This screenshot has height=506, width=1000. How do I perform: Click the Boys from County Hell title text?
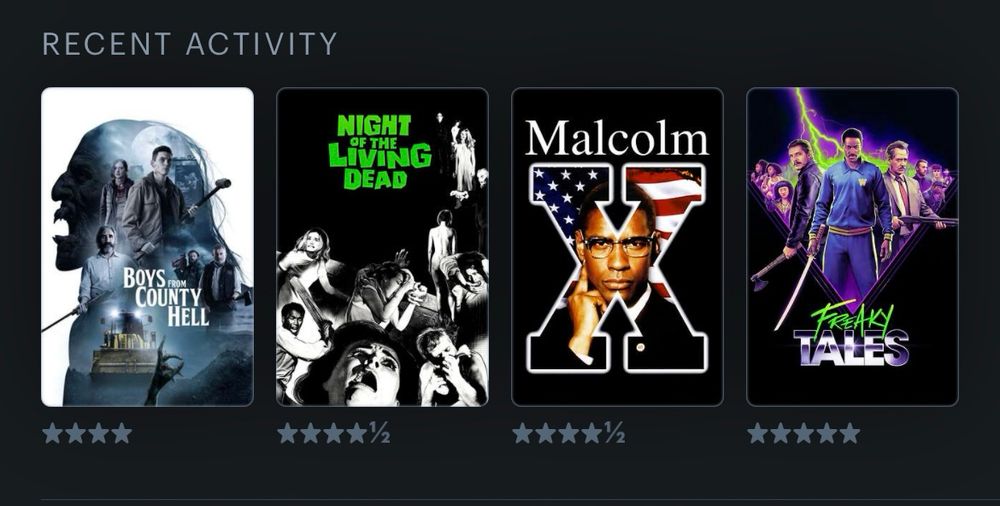[x=166, y=297]
